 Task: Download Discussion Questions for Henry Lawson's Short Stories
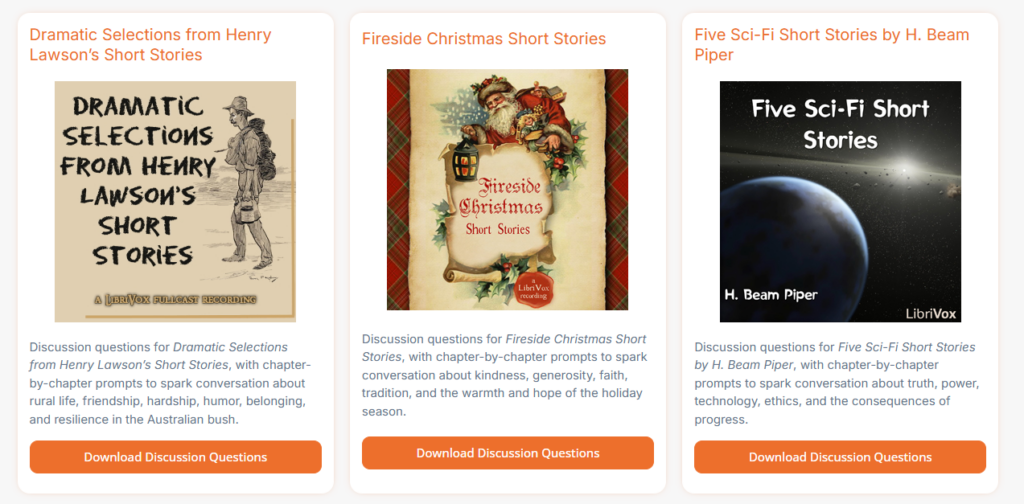point(175,457)
